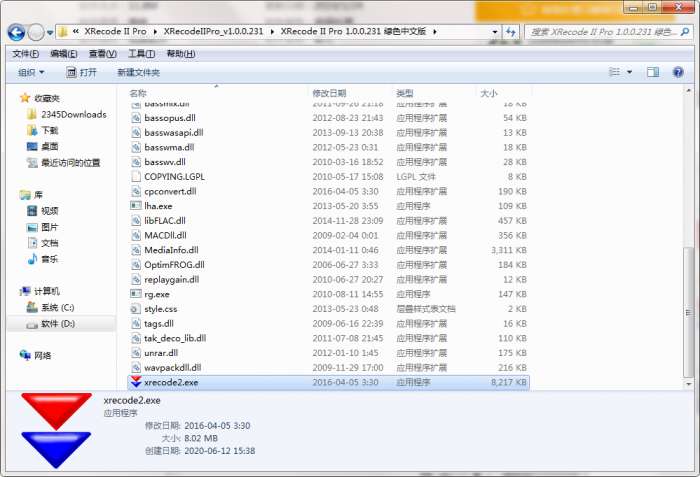
Task: Open 桌面 in the navigation pane
Action: point(50,146)
